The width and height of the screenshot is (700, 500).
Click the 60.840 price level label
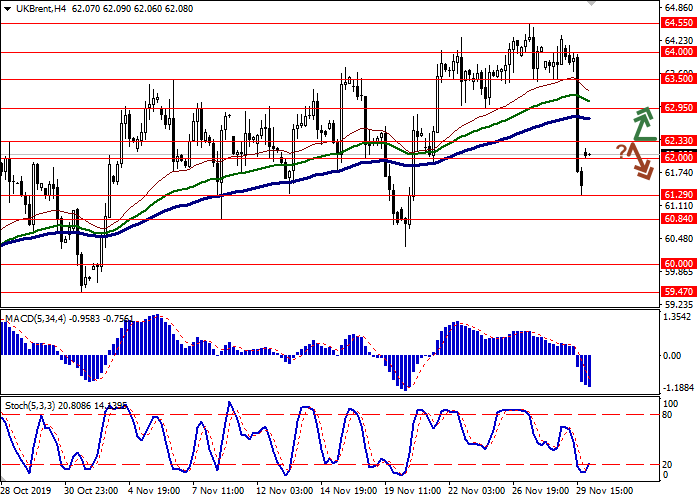(678, 218)
